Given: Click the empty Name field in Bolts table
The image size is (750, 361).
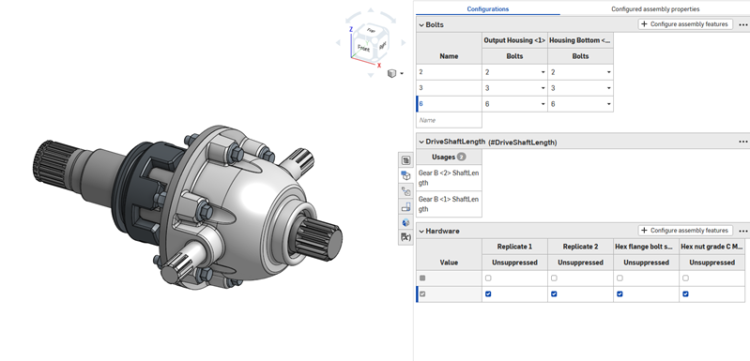Looking at the screenshot, I should pyautogui.click(x=449, y=120).
